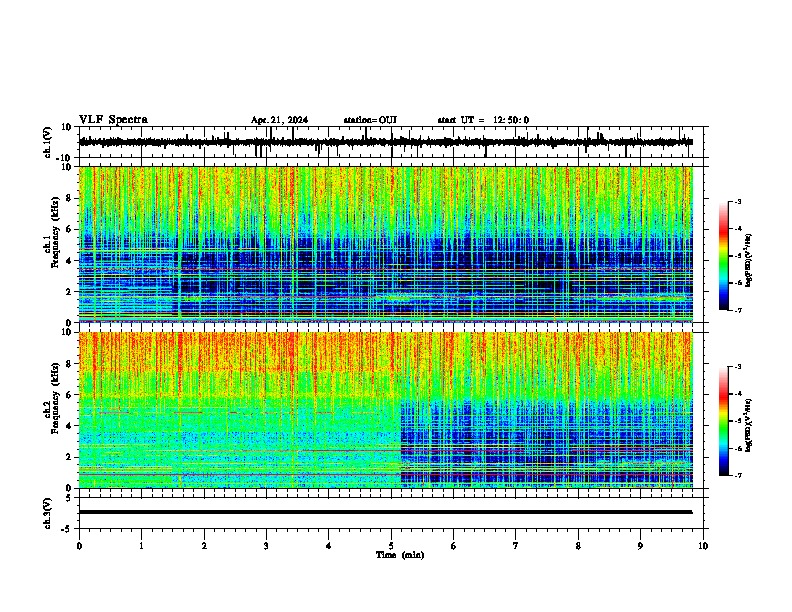Click time axis tick label 8
792x612 pixels.
click(x=578, y=546)
